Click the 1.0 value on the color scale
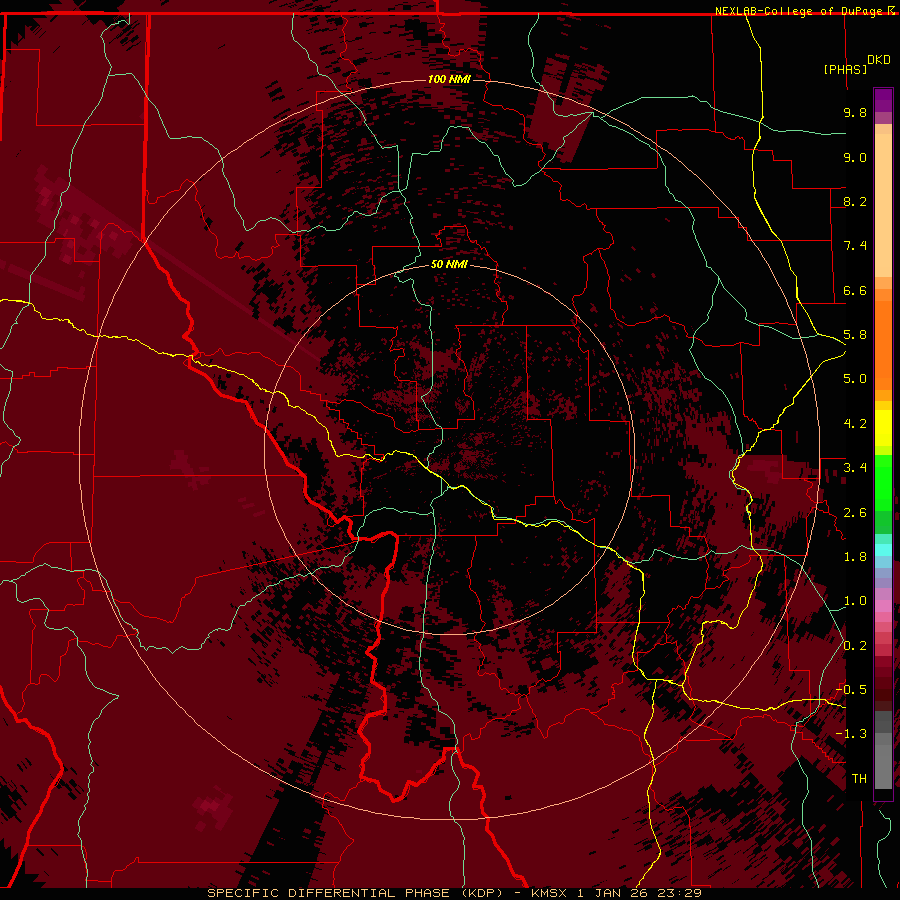The height and width of the screenshot is (900, 900). coord(855,601)
